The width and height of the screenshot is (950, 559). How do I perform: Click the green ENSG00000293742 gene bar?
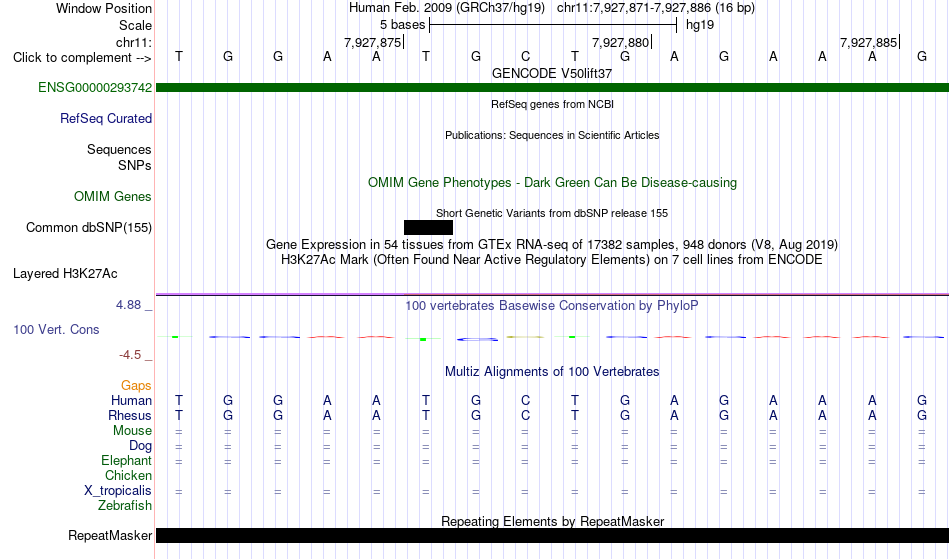tap(552, 88)
